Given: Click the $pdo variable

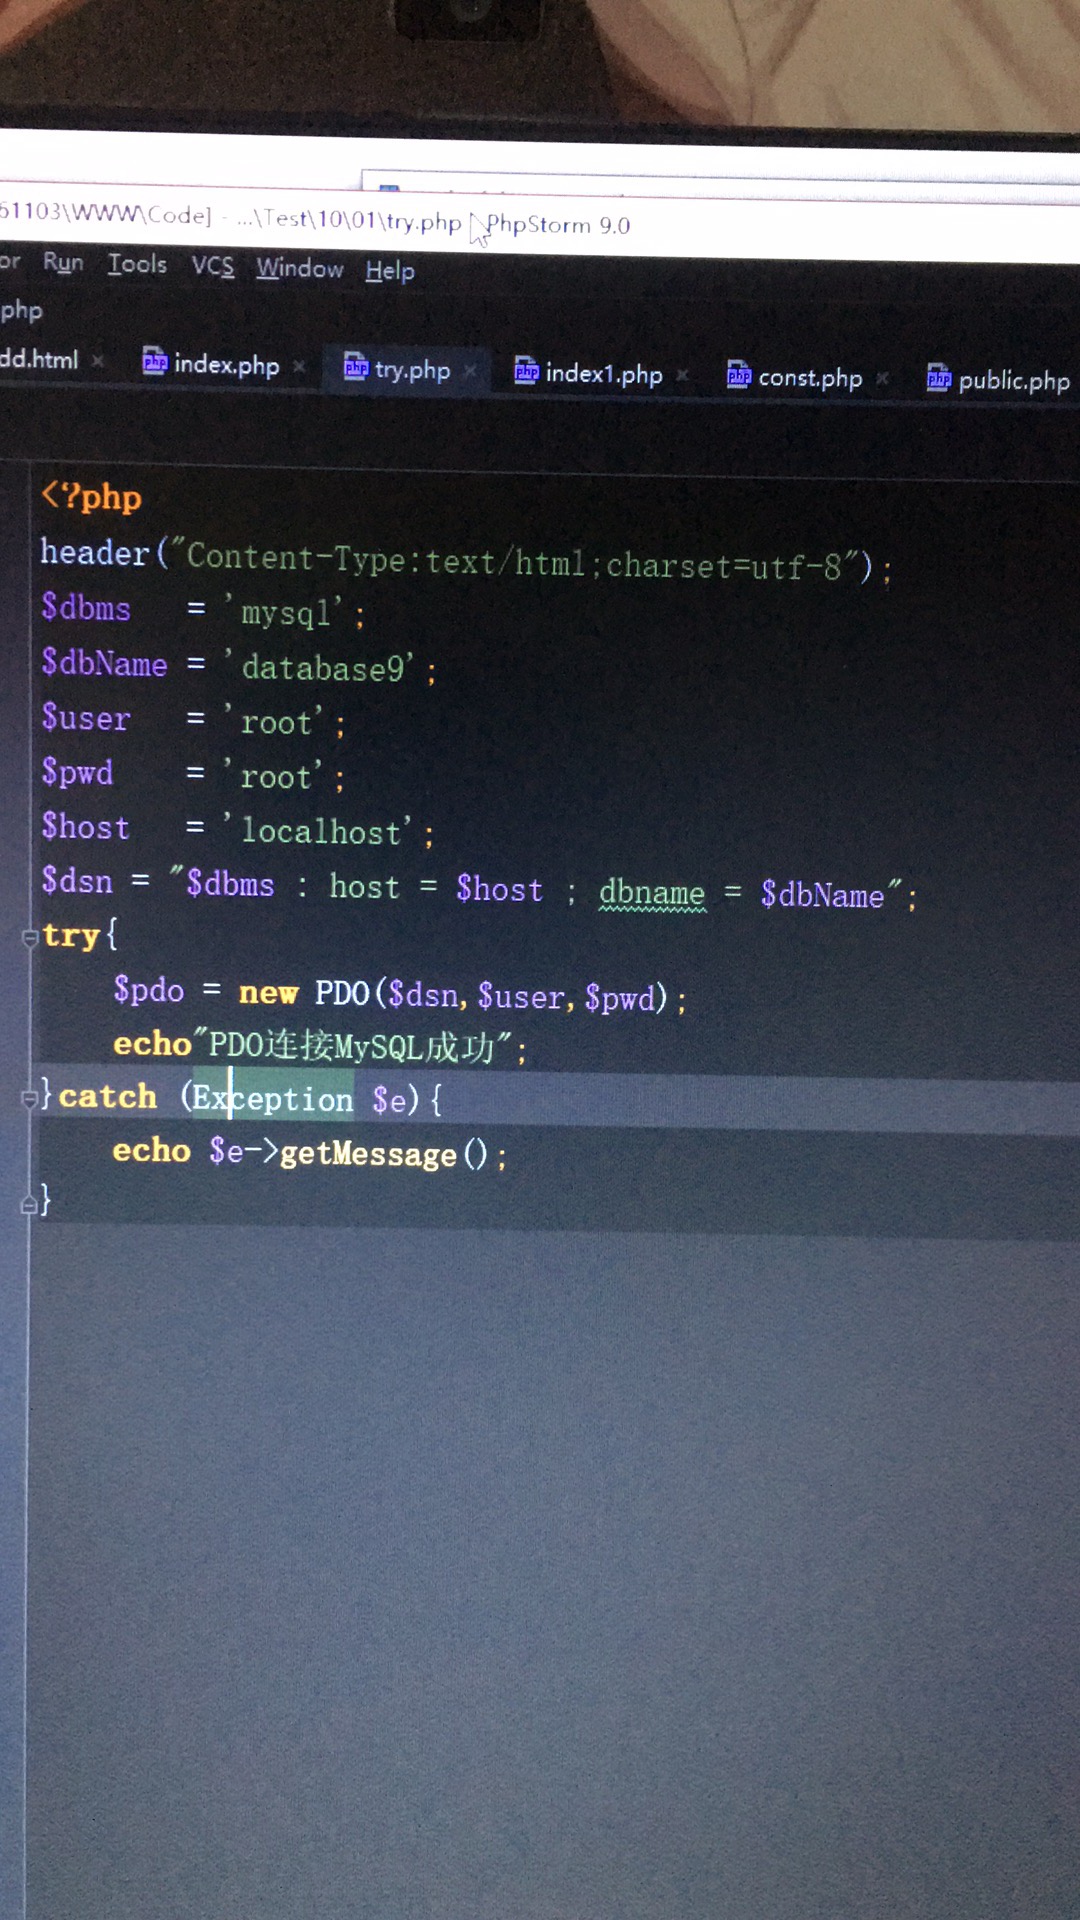Looking at the screenshot, I should click(149, 990).
